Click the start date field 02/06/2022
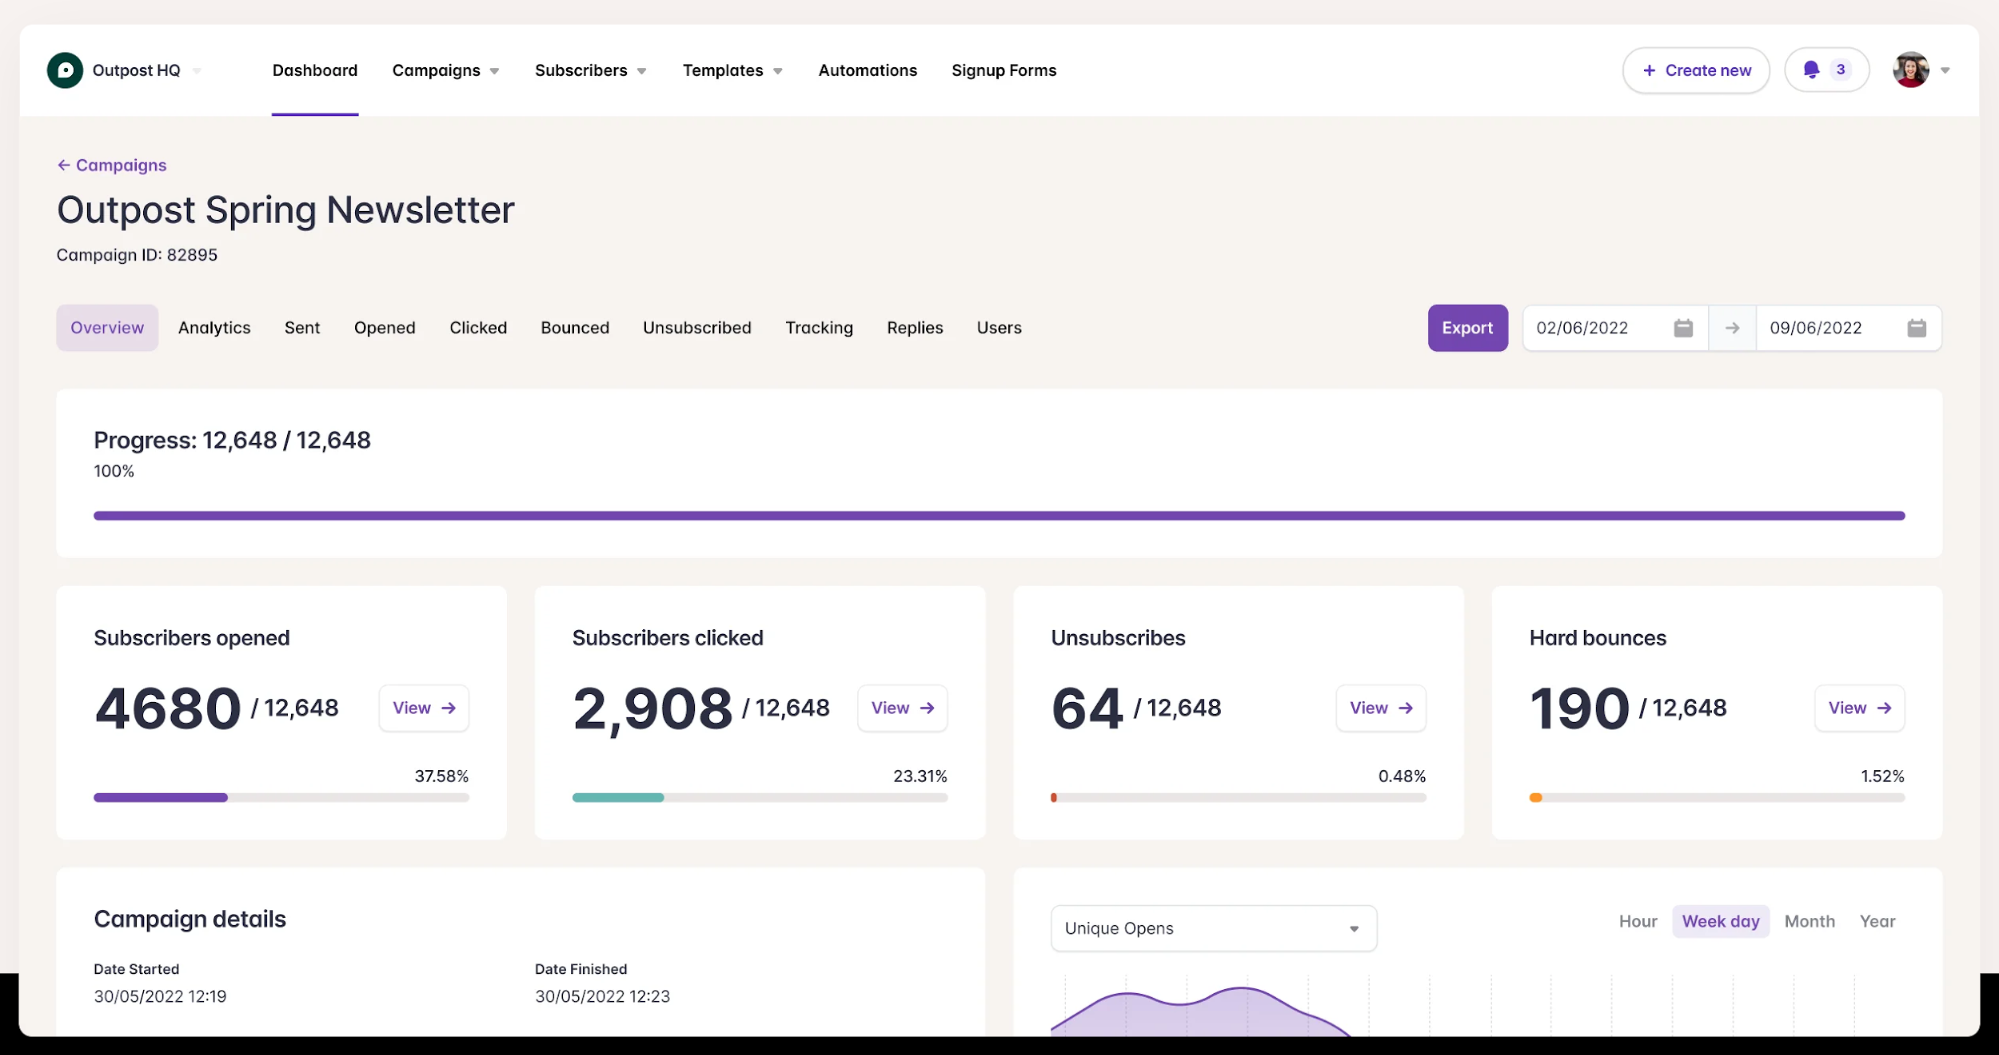This screenshot has width=1999, height=1055. pyautogui.click(x=1615, y=328)
